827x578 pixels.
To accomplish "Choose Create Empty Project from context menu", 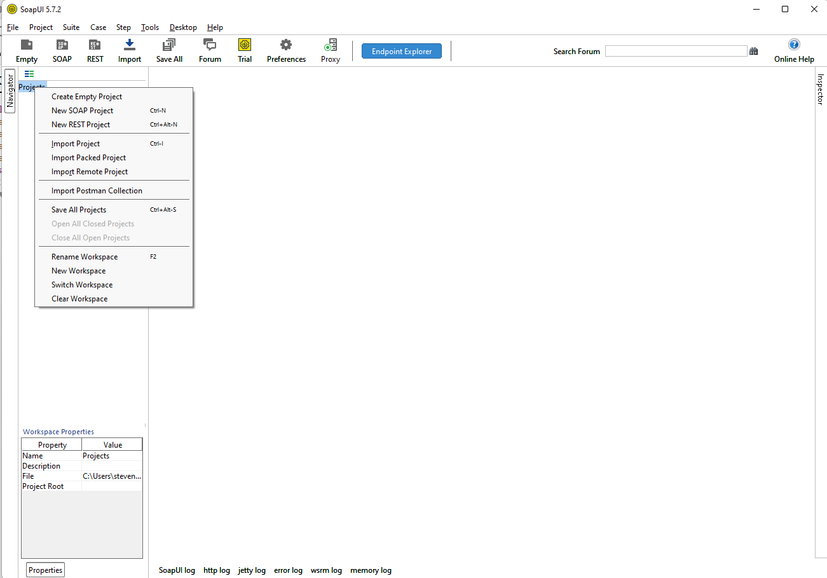I will [x=114, y=97].
